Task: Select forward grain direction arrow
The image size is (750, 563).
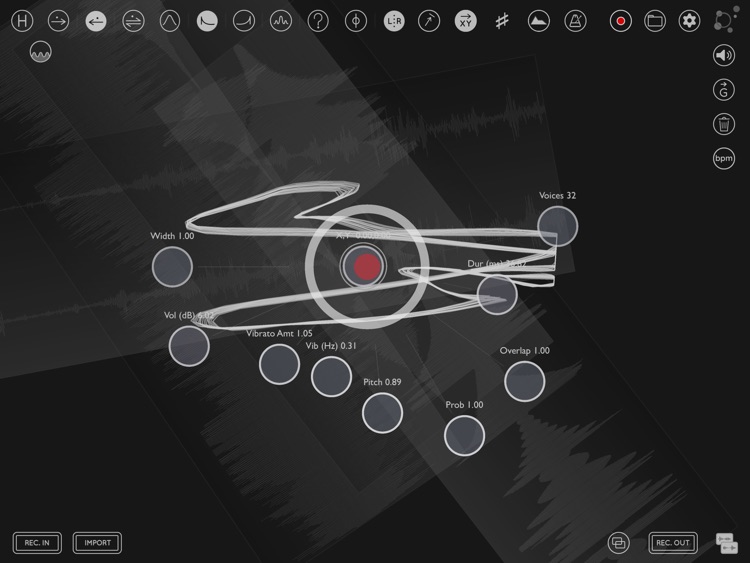Action: (x=59, y=21)
